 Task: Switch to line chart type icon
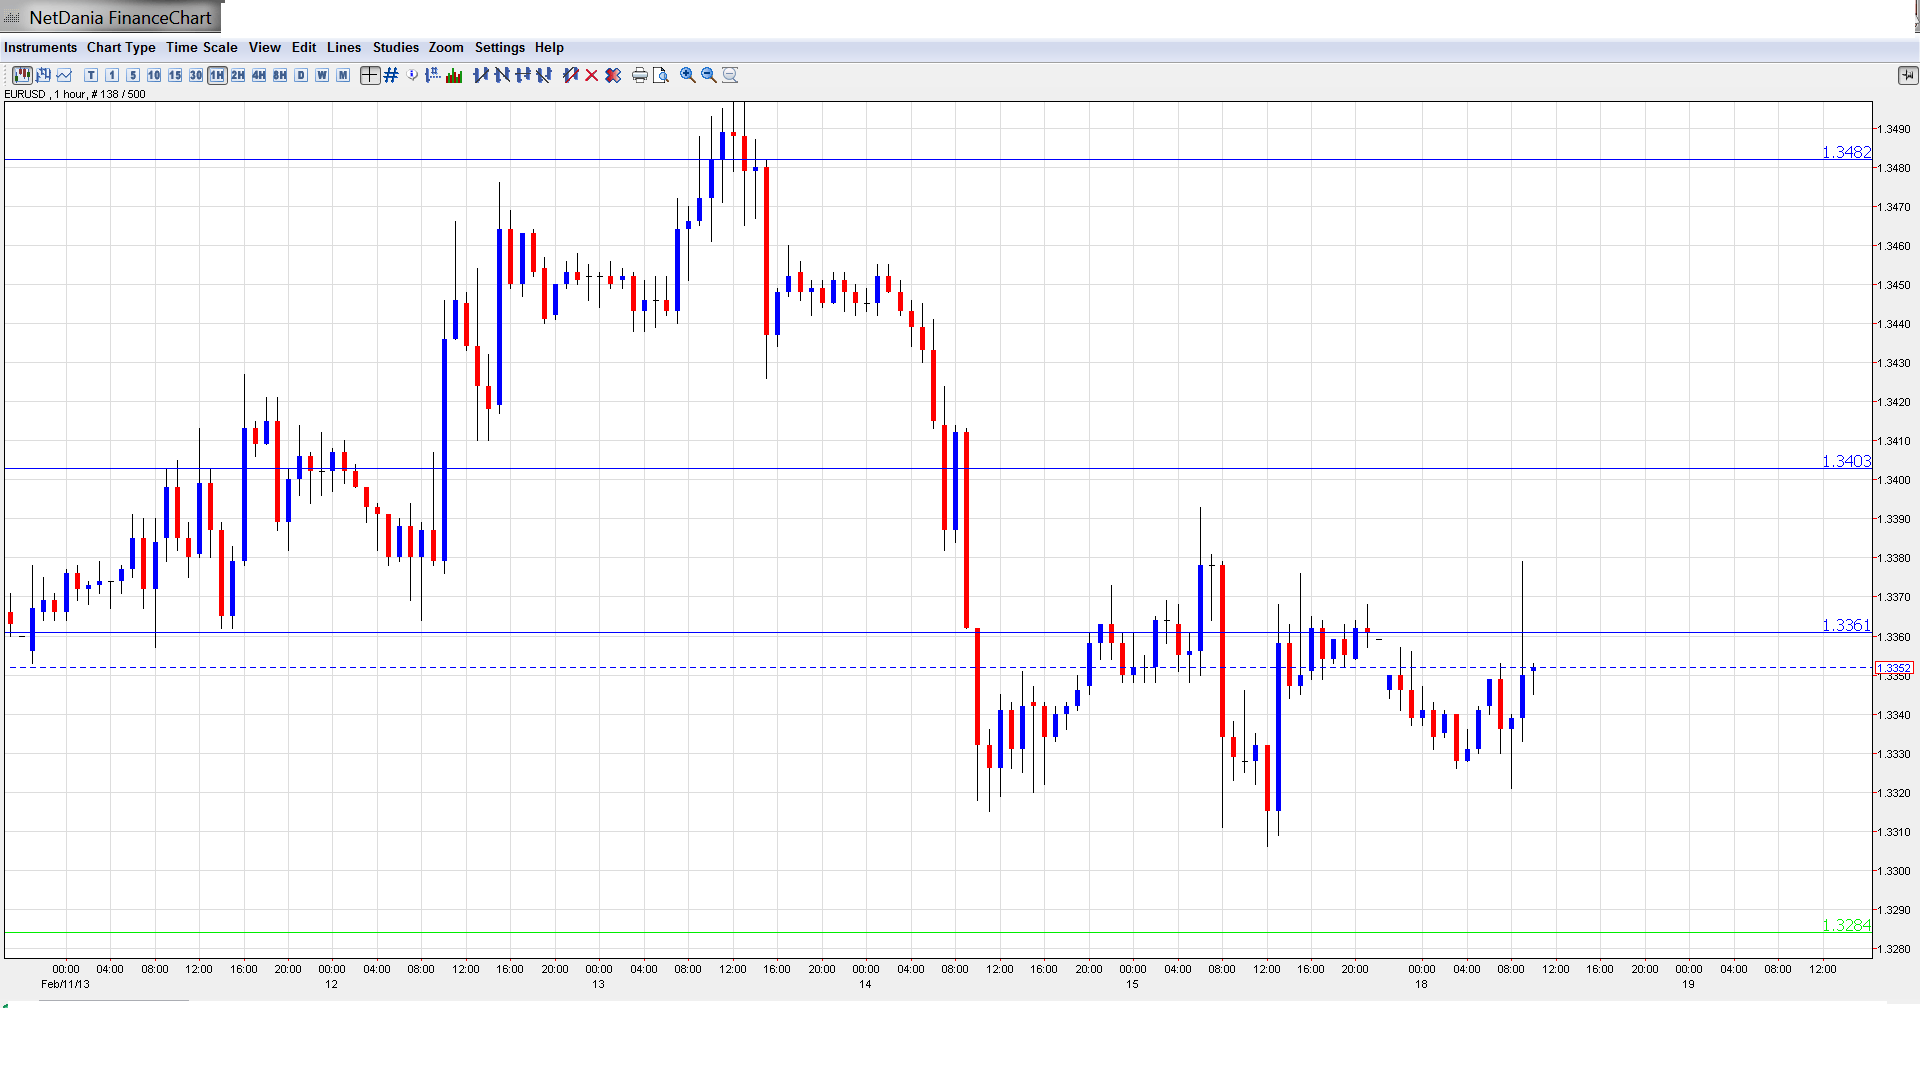tap(65, 75)
